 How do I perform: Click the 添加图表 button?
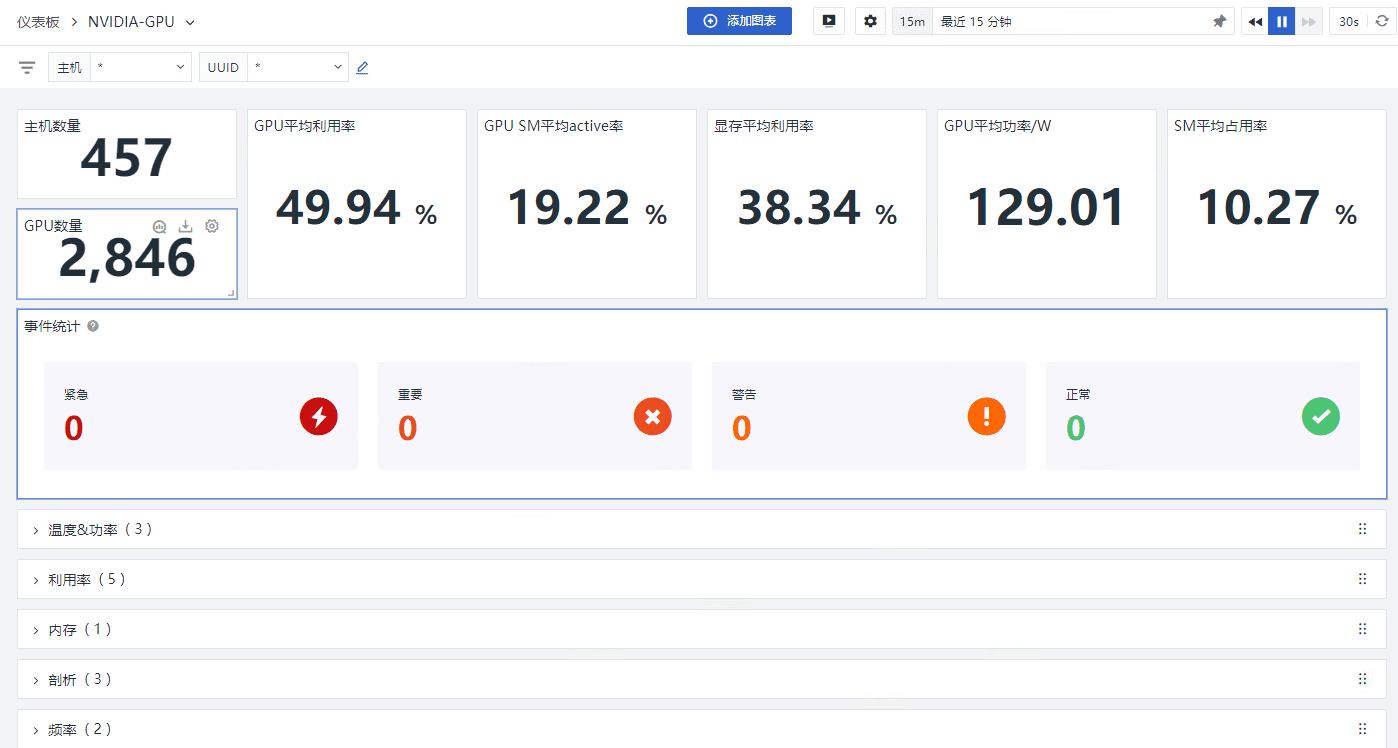click(739, 21)
